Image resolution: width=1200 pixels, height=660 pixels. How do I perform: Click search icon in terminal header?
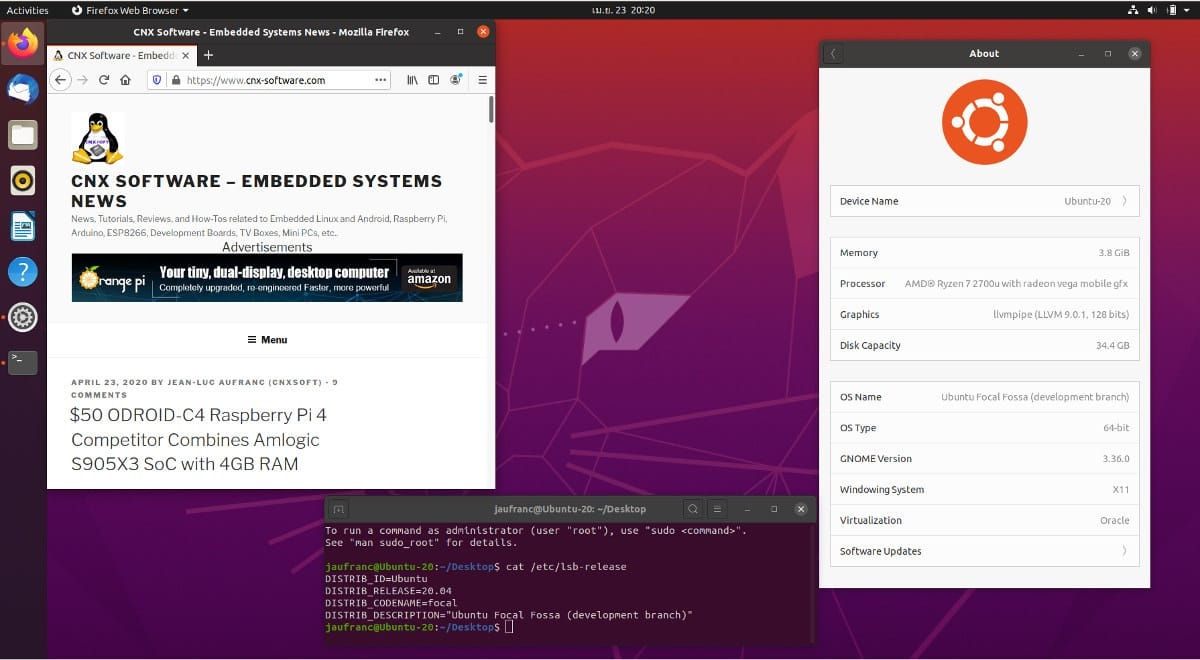[692, 509]
